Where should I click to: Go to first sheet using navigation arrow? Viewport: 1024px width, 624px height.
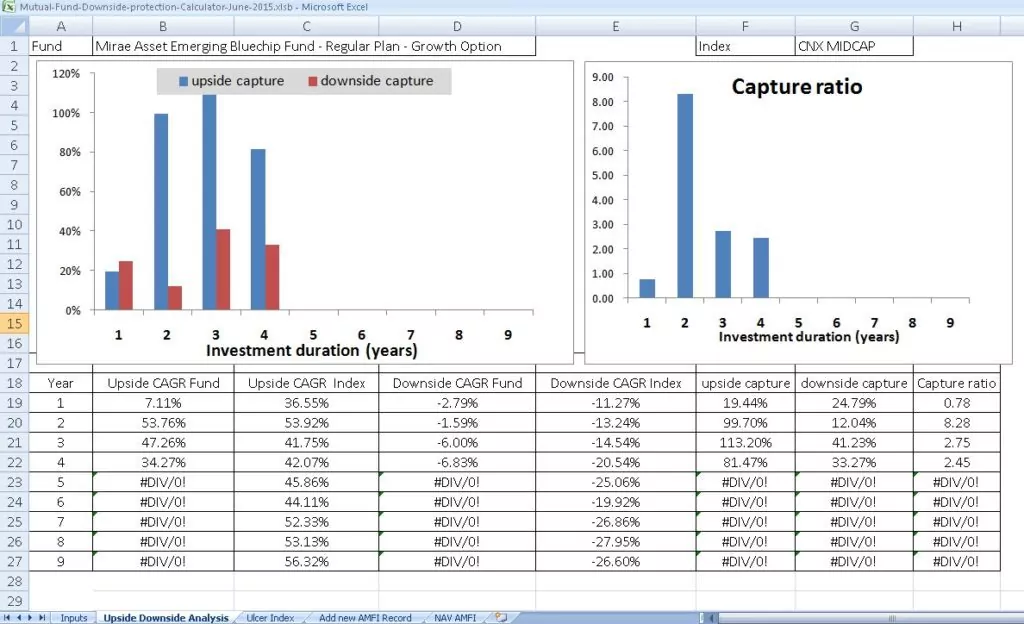point(7,617)
